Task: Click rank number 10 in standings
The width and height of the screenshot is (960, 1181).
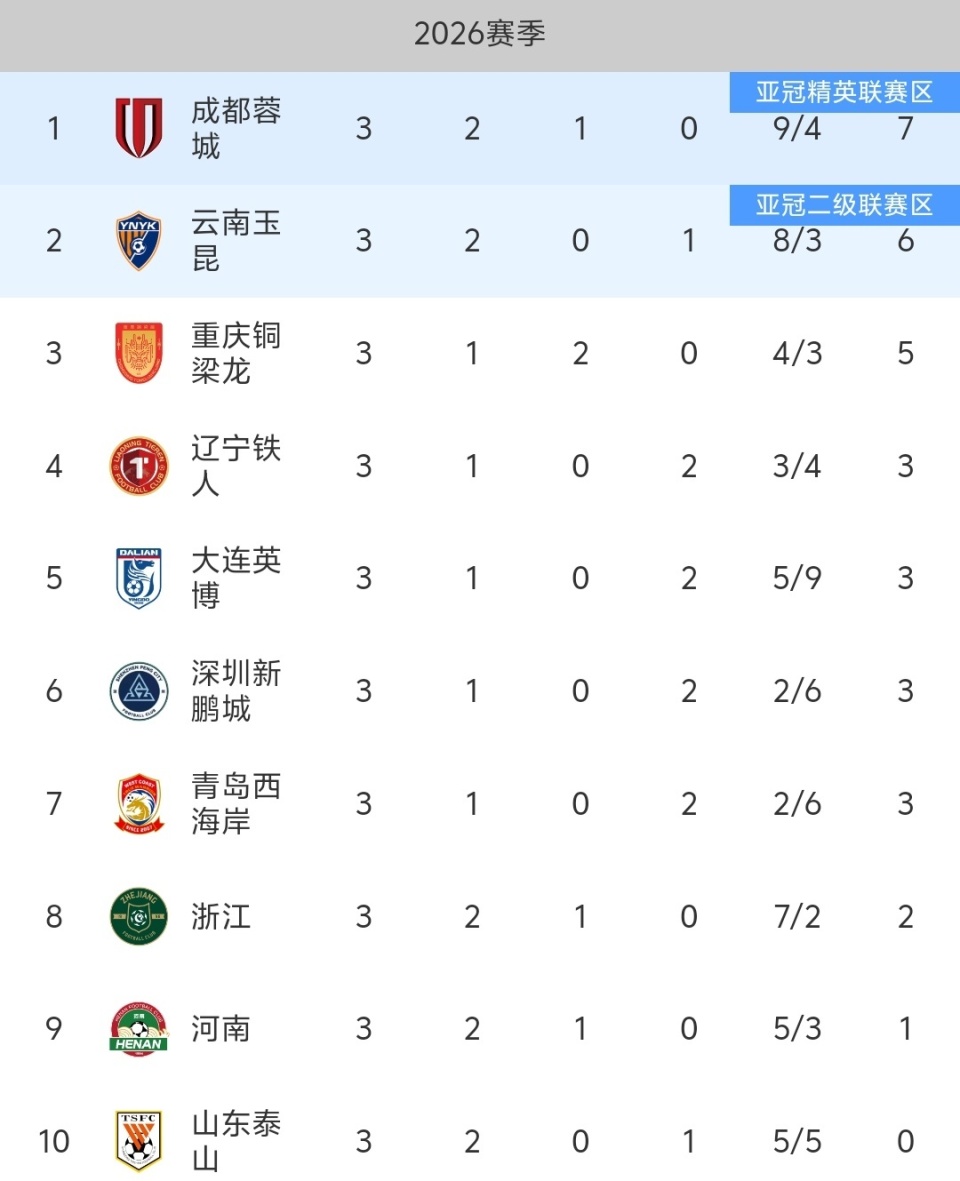Action: point(54,1141)
